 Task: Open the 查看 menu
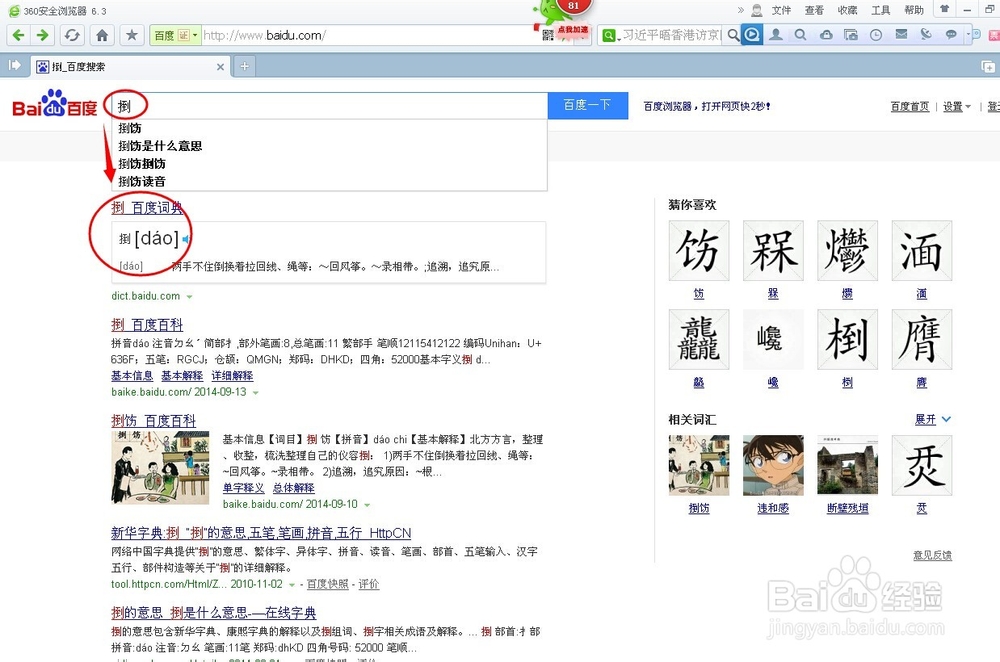point(814,10)
